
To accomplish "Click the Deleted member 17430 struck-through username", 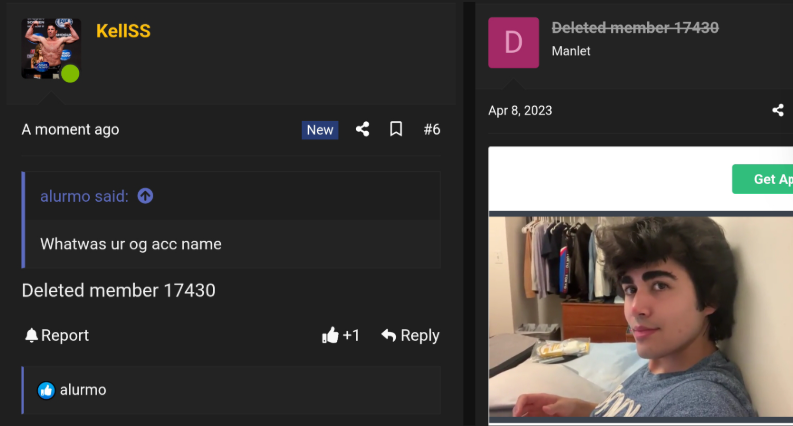I will 635,28.
